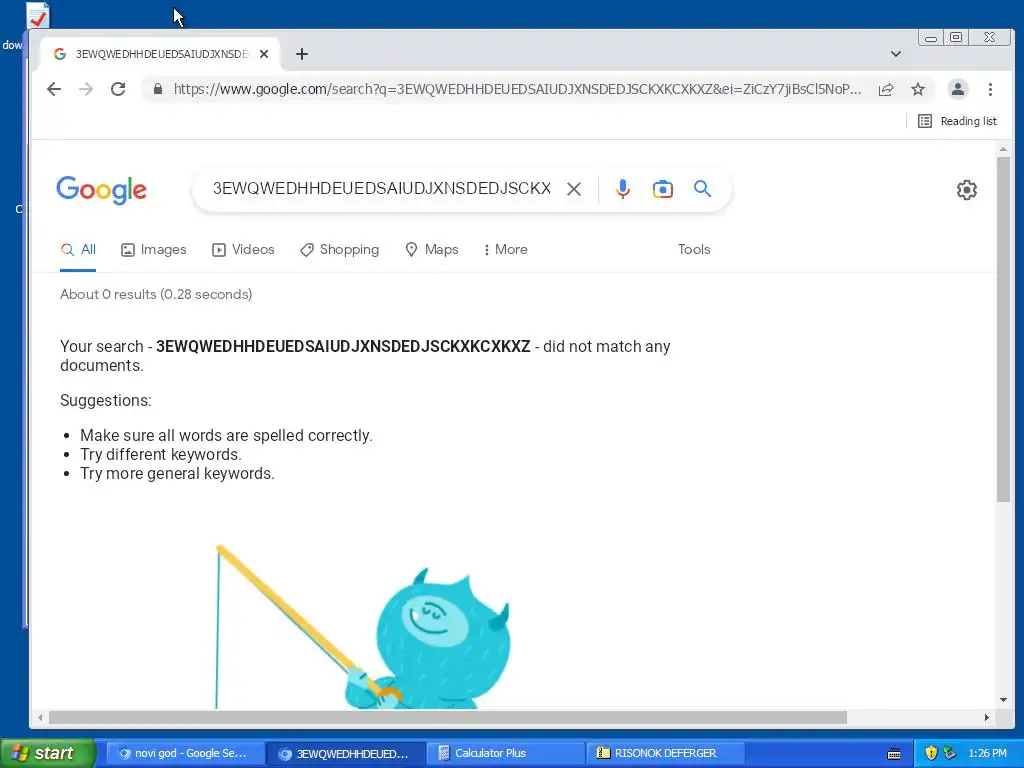The height and width of the screenshot is (768, 1024).
Task: Reload the current search page
Action: pos(118,89)
